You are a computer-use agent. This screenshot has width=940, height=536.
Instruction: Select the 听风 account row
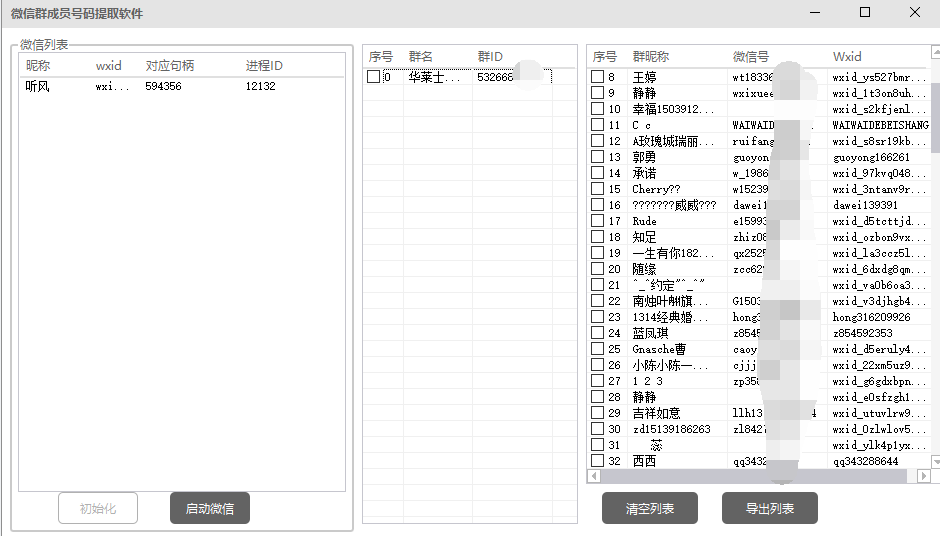click(182, 86)
